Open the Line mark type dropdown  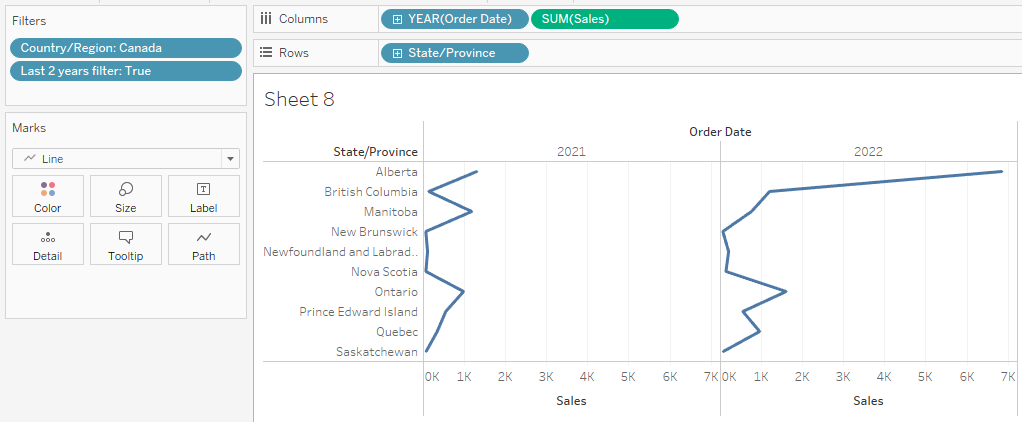pyautogui.click(x=231, y=158)
